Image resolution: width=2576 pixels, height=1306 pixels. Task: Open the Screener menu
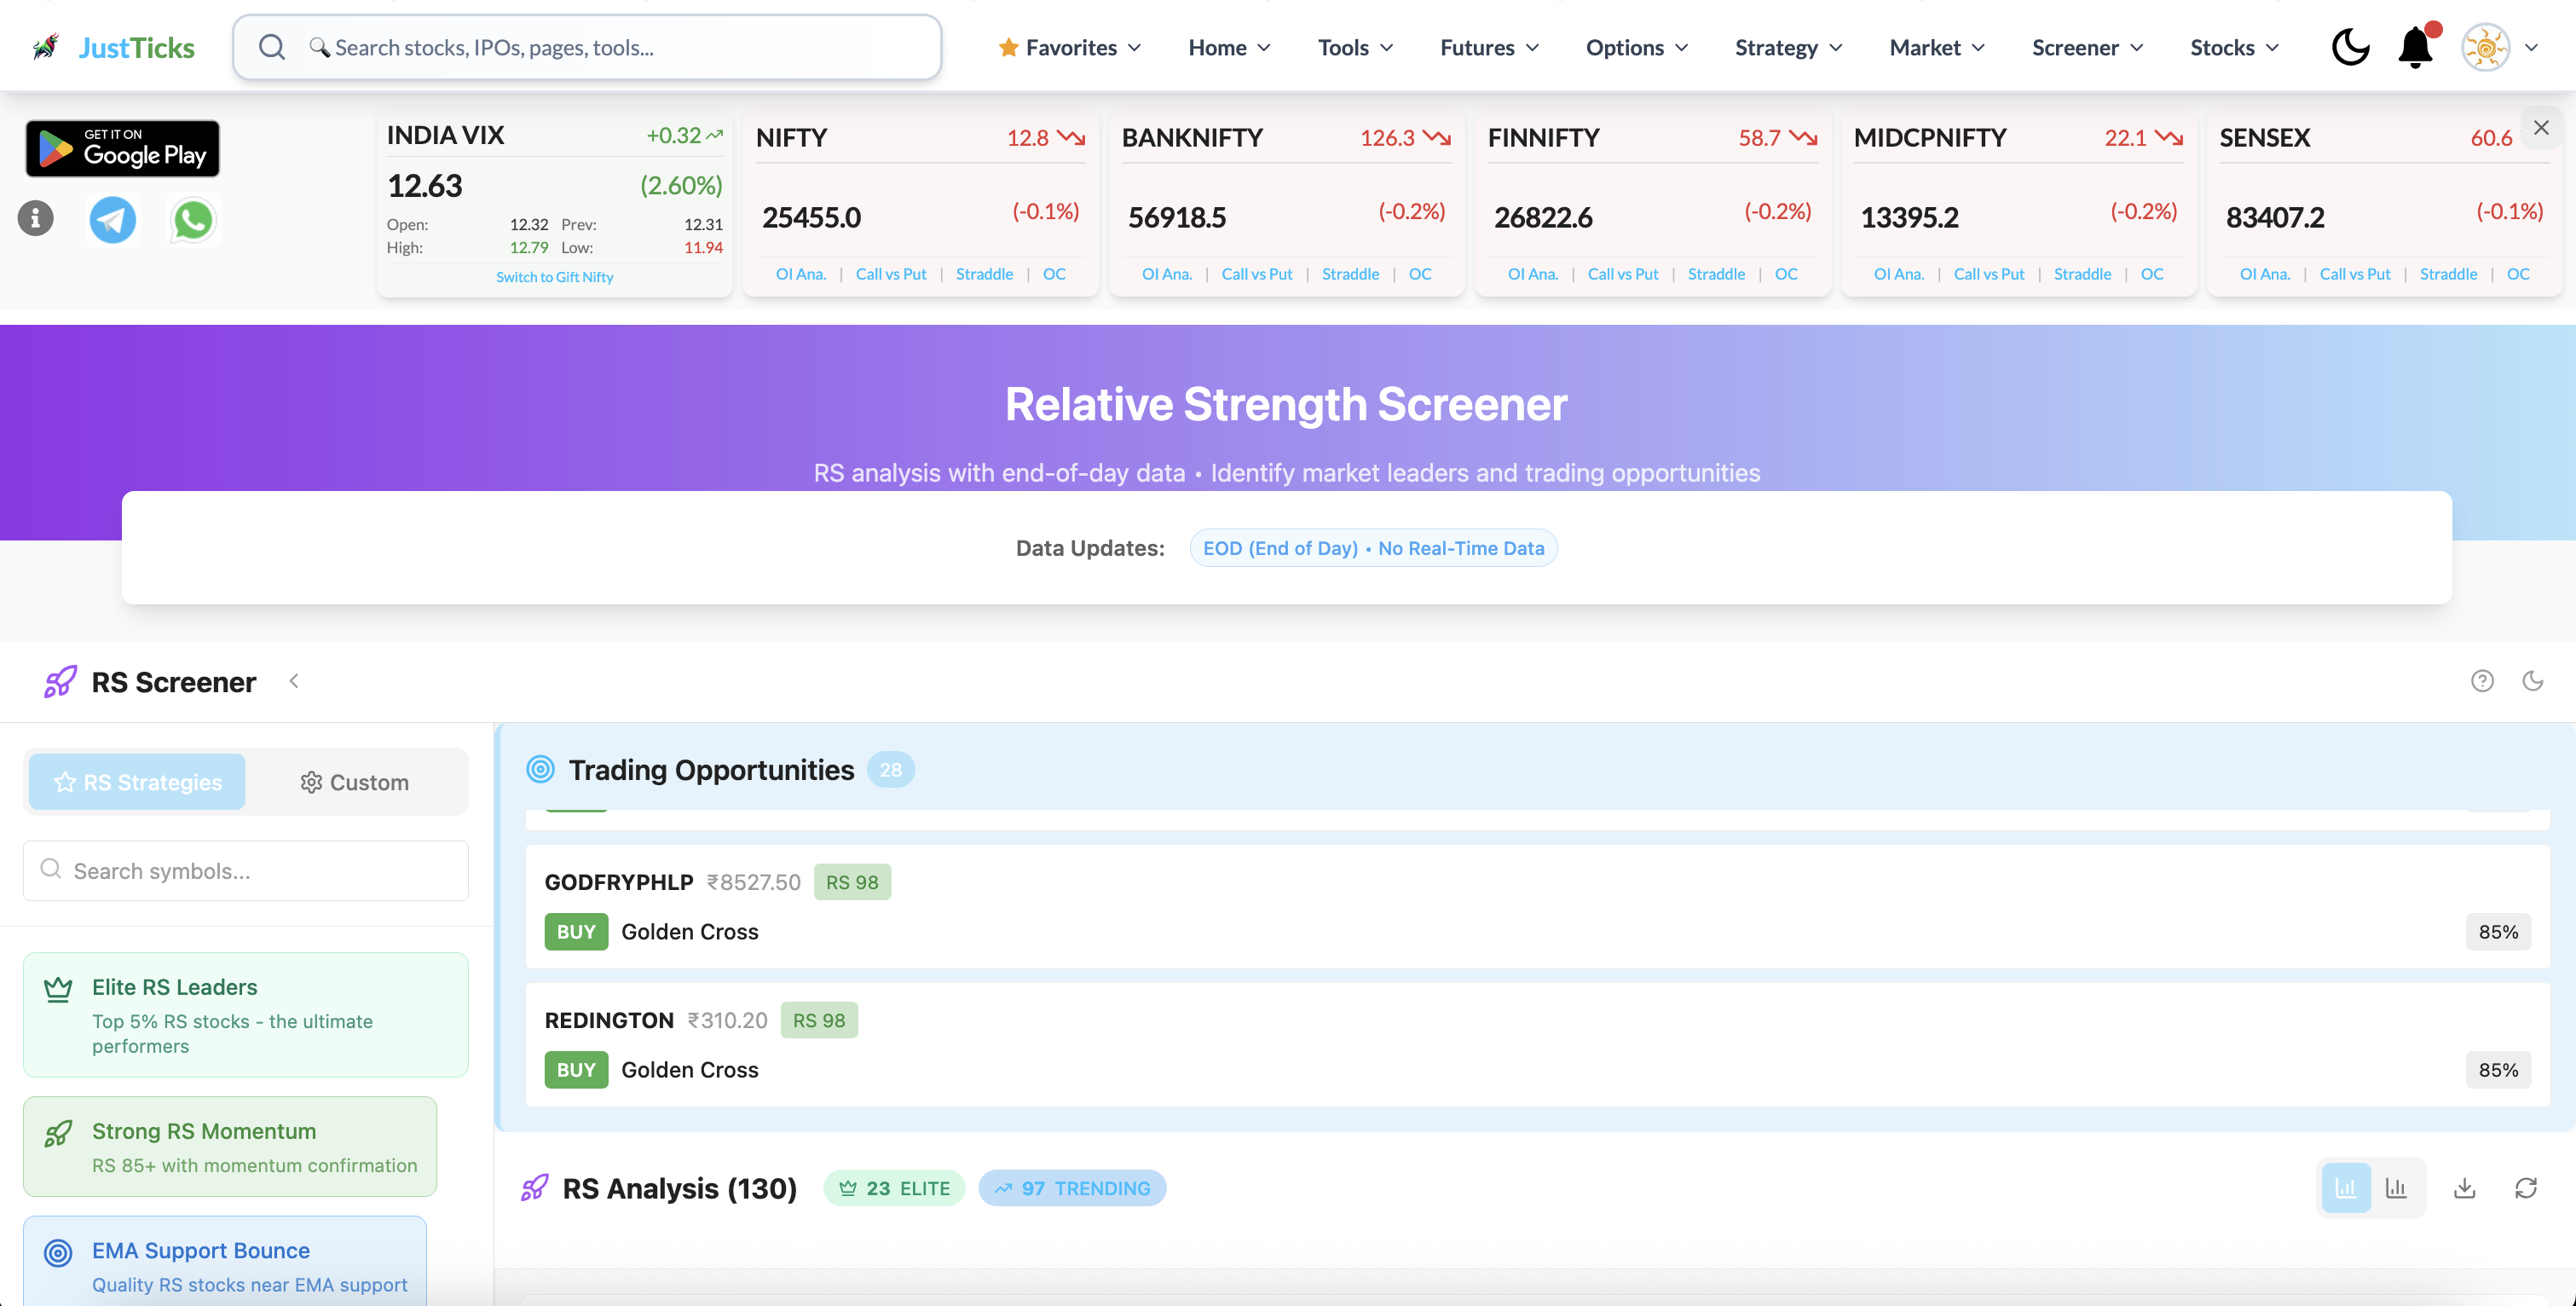(x=2087, y=47)
